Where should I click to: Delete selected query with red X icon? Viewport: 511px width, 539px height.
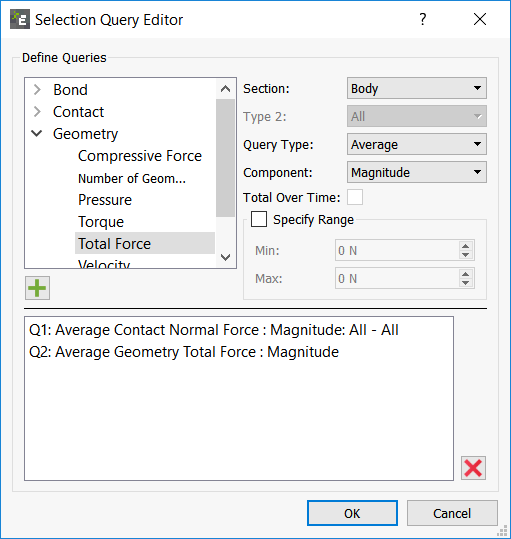tap(473, 468)
